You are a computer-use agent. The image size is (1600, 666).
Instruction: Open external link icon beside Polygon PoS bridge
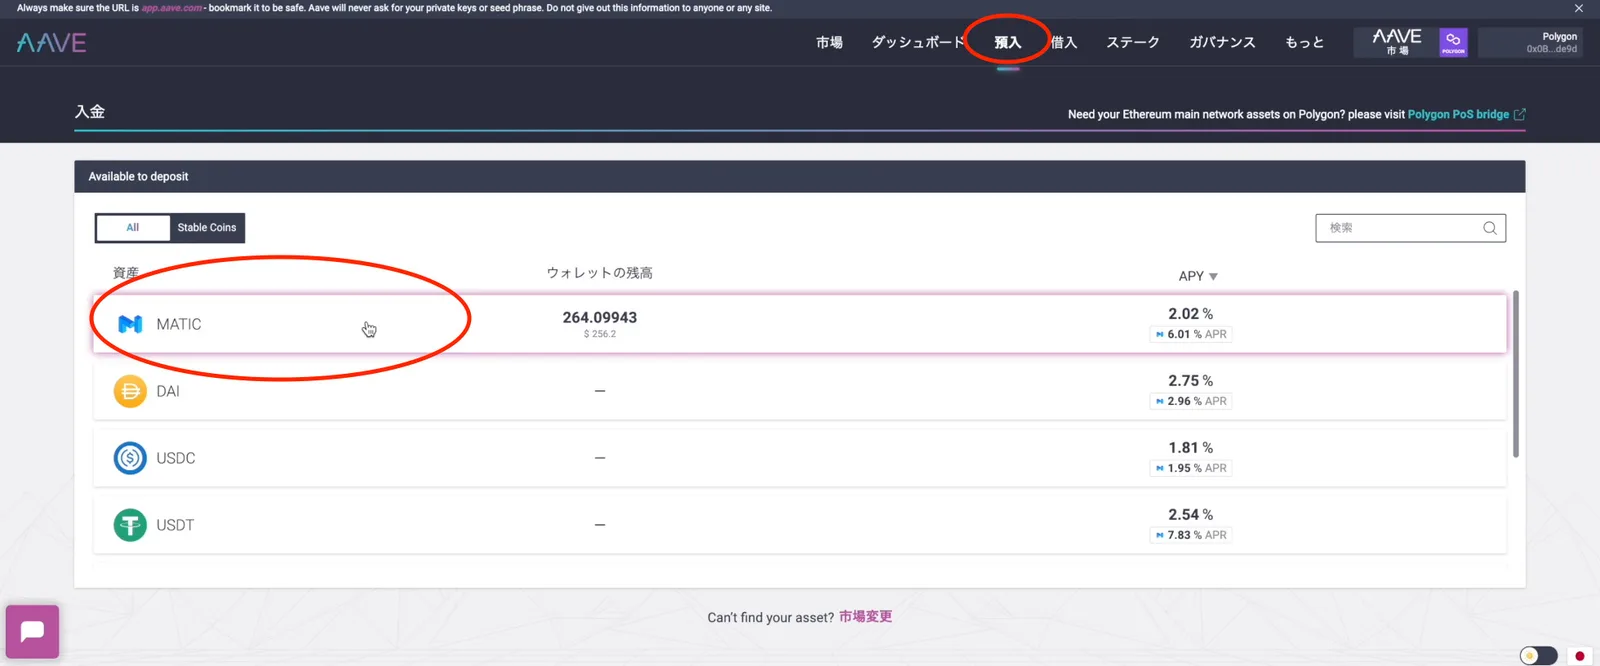(x=1520, y=114)
